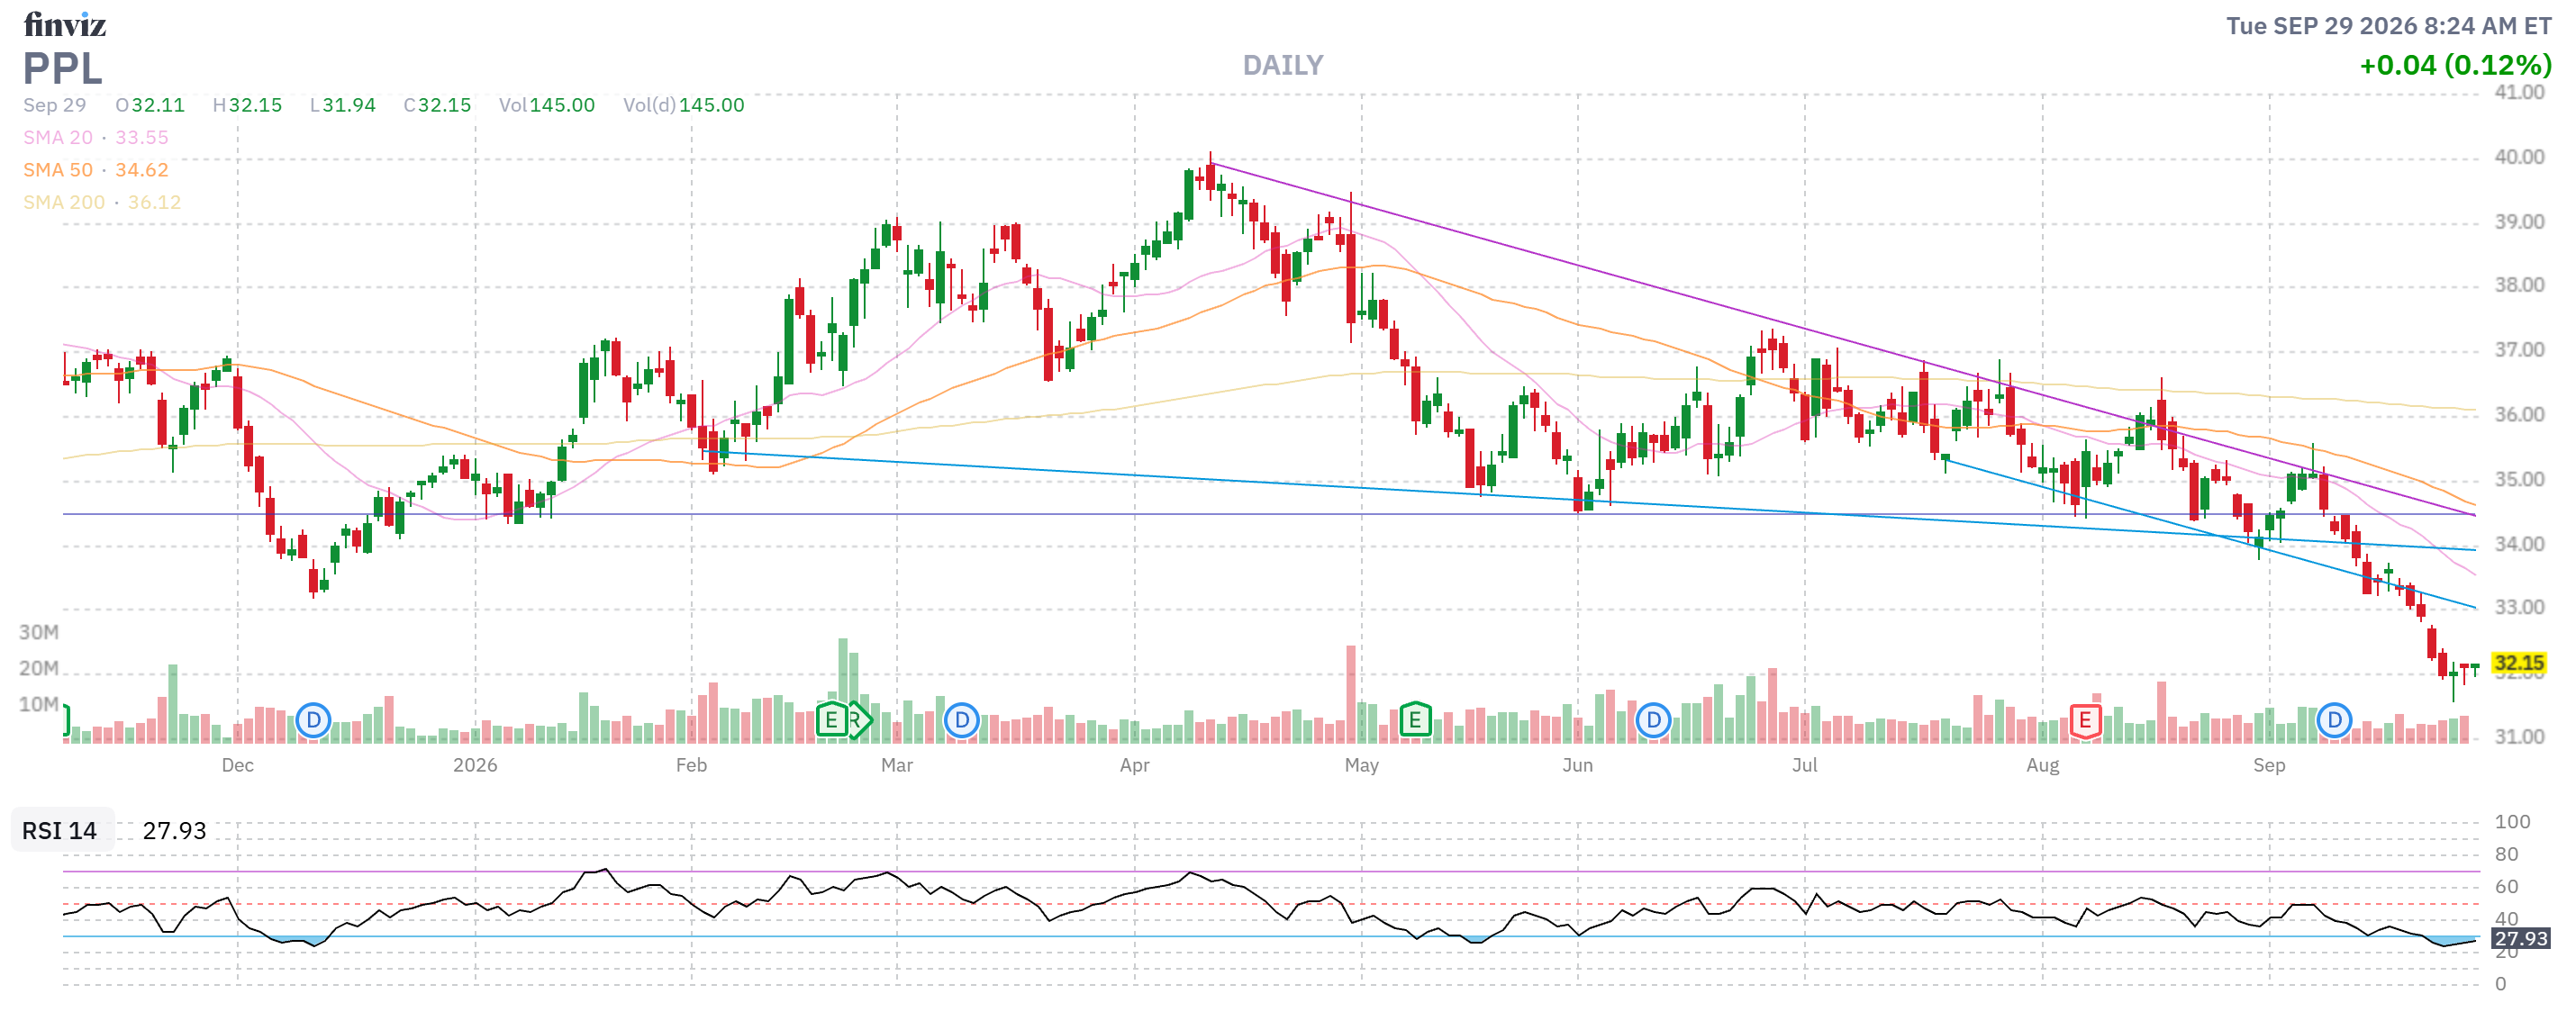Click the May month label
This screenshot has width=2576, height=1012.
click(x=1361, y=766)
